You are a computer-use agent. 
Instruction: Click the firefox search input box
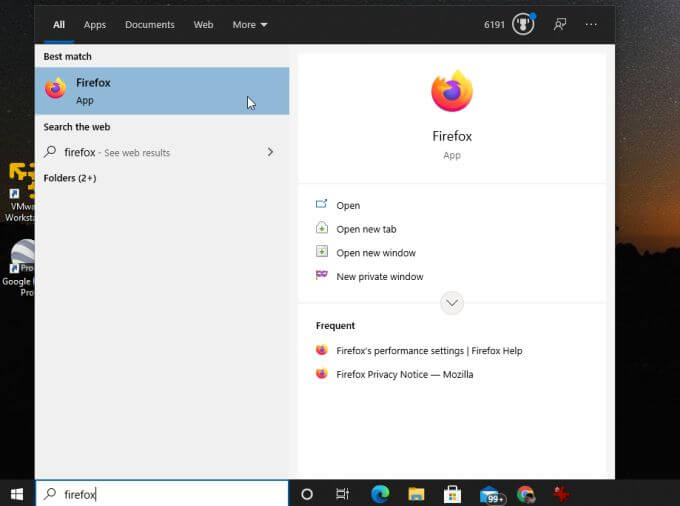[x=162, y=494]
